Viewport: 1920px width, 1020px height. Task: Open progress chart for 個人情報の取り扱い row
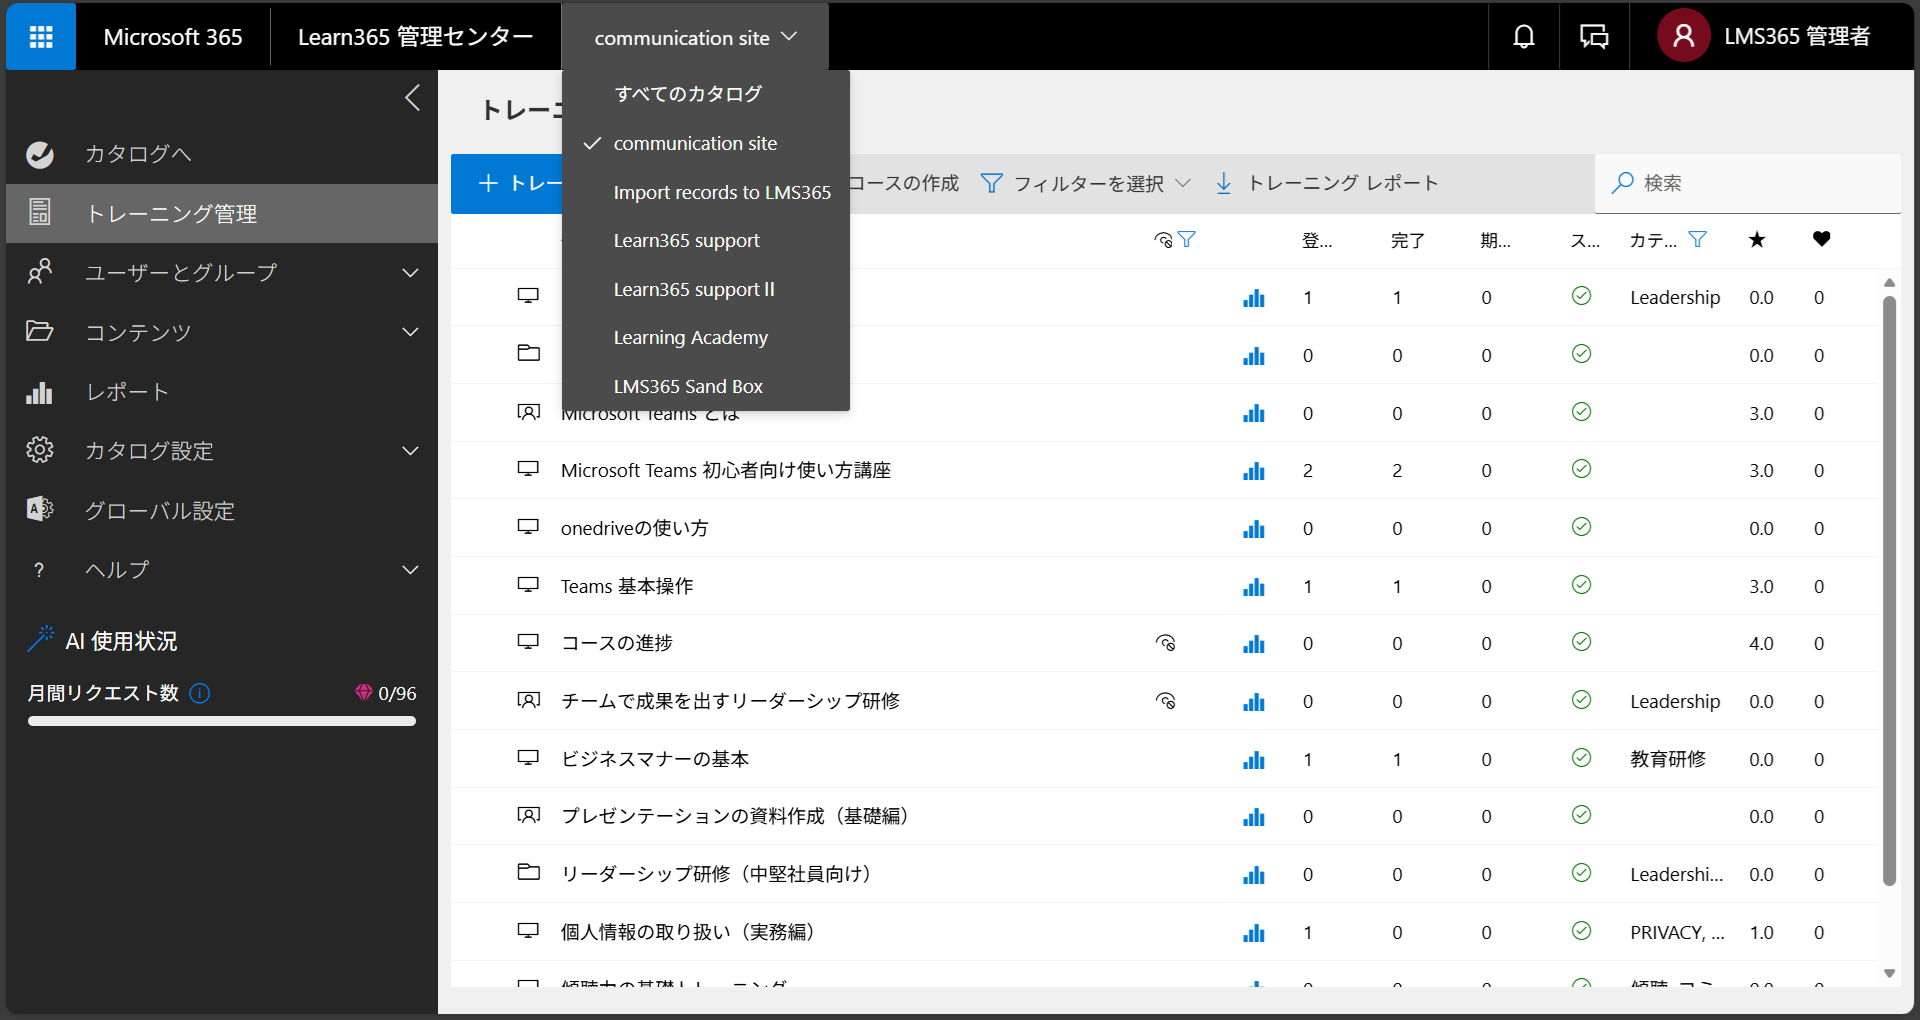point(1254,933)
